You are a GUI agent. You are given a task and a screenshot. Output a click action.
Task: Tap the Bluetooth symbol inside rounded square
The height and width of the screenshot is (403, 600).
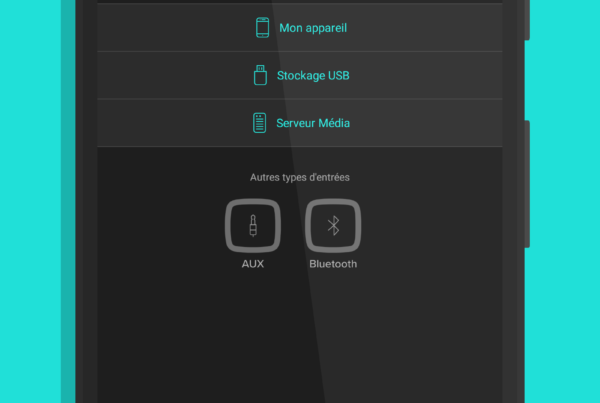(334, 225)
